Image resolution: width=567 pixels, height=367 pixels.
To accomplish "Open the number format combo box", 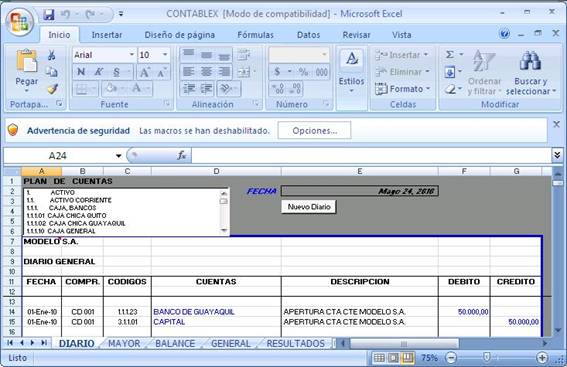I will tap(299, 55).
